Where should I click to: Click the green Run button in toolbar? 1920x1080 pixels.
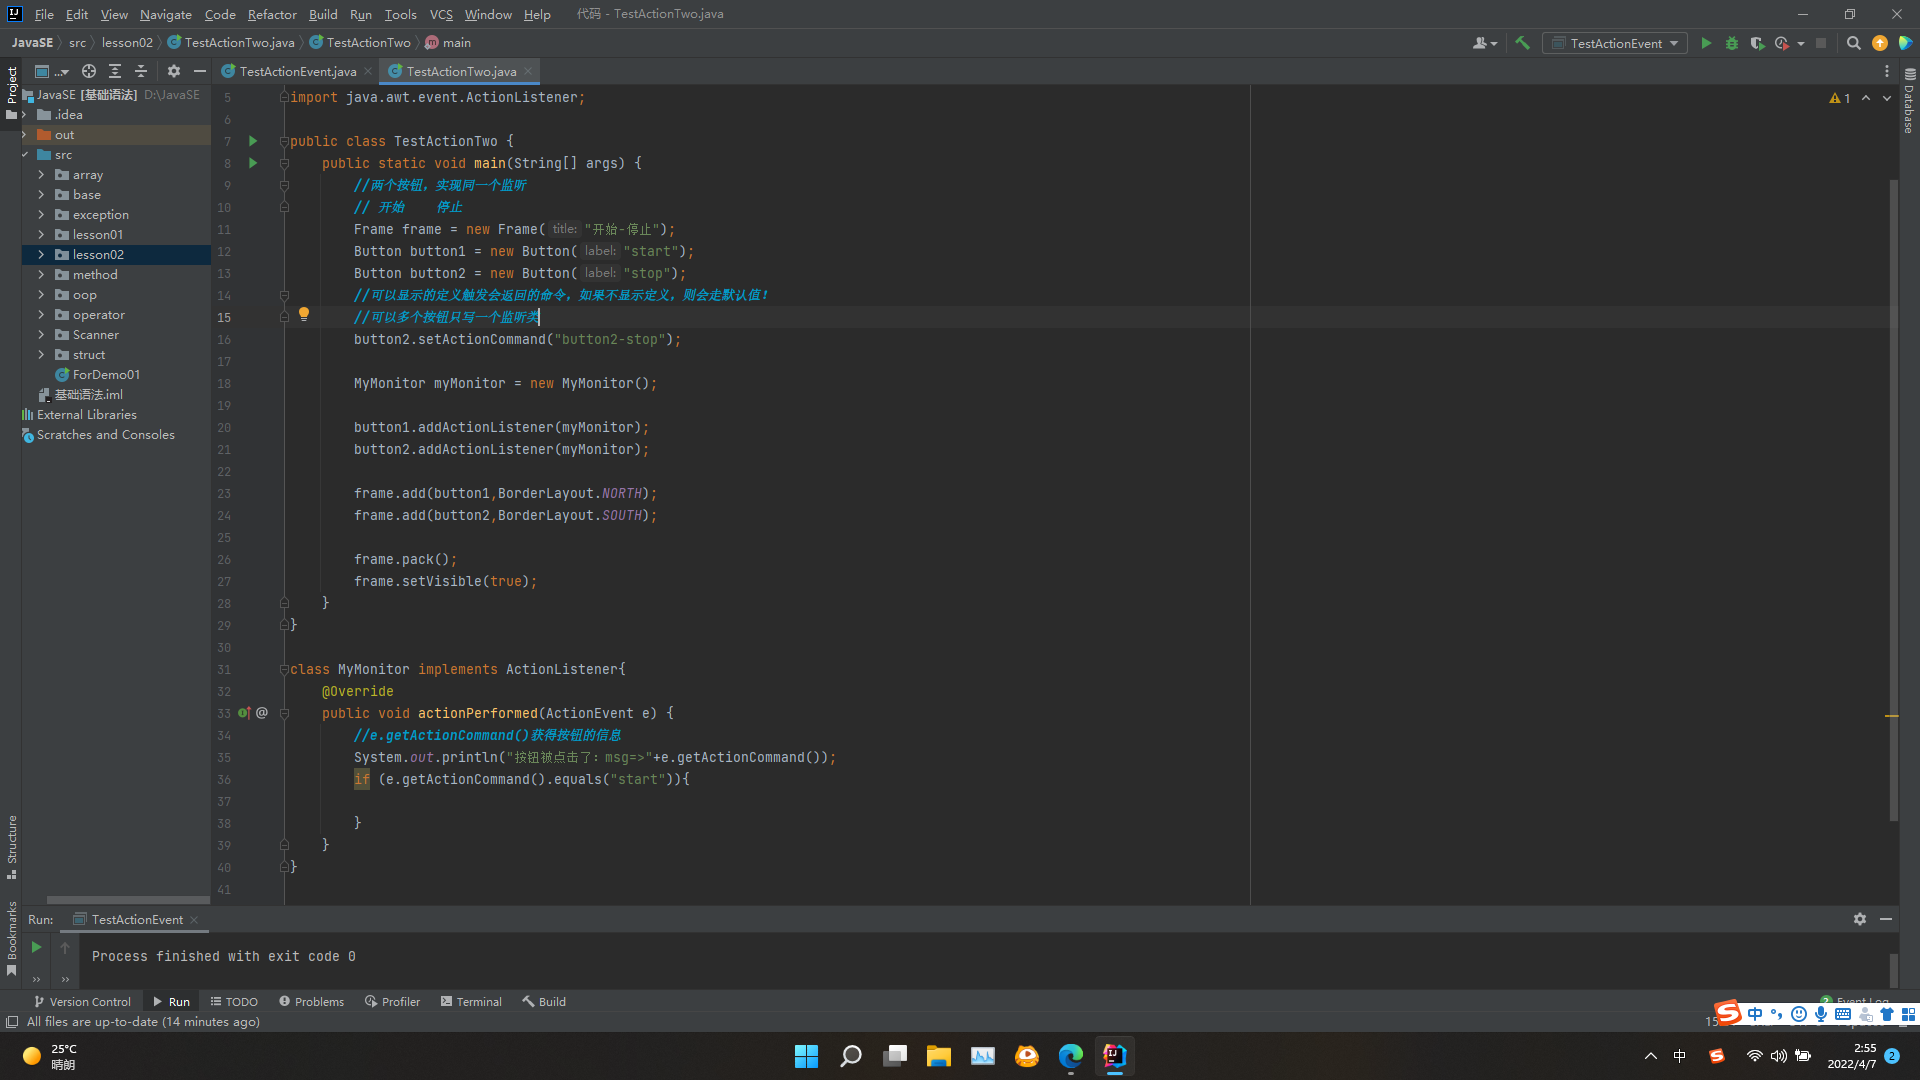(x=1706, y=43)
